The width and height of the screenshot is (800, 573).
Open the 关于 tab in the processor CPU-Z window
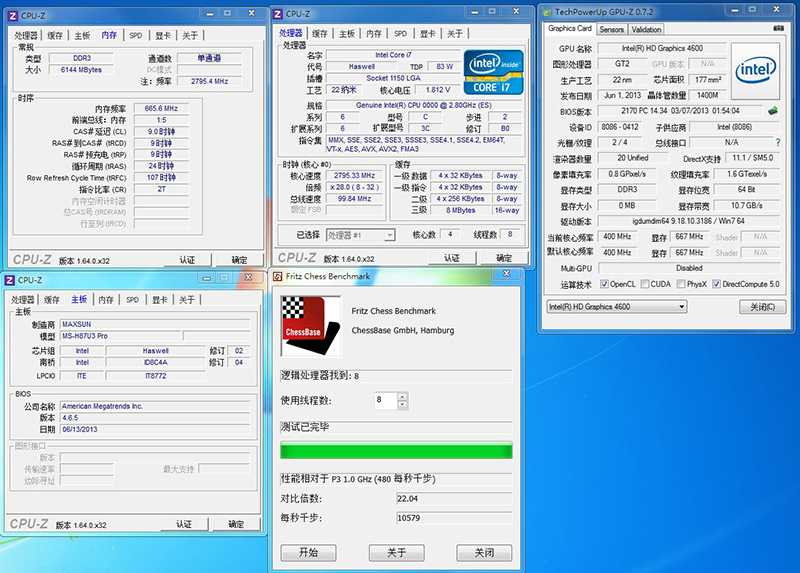tap(455, 34)
